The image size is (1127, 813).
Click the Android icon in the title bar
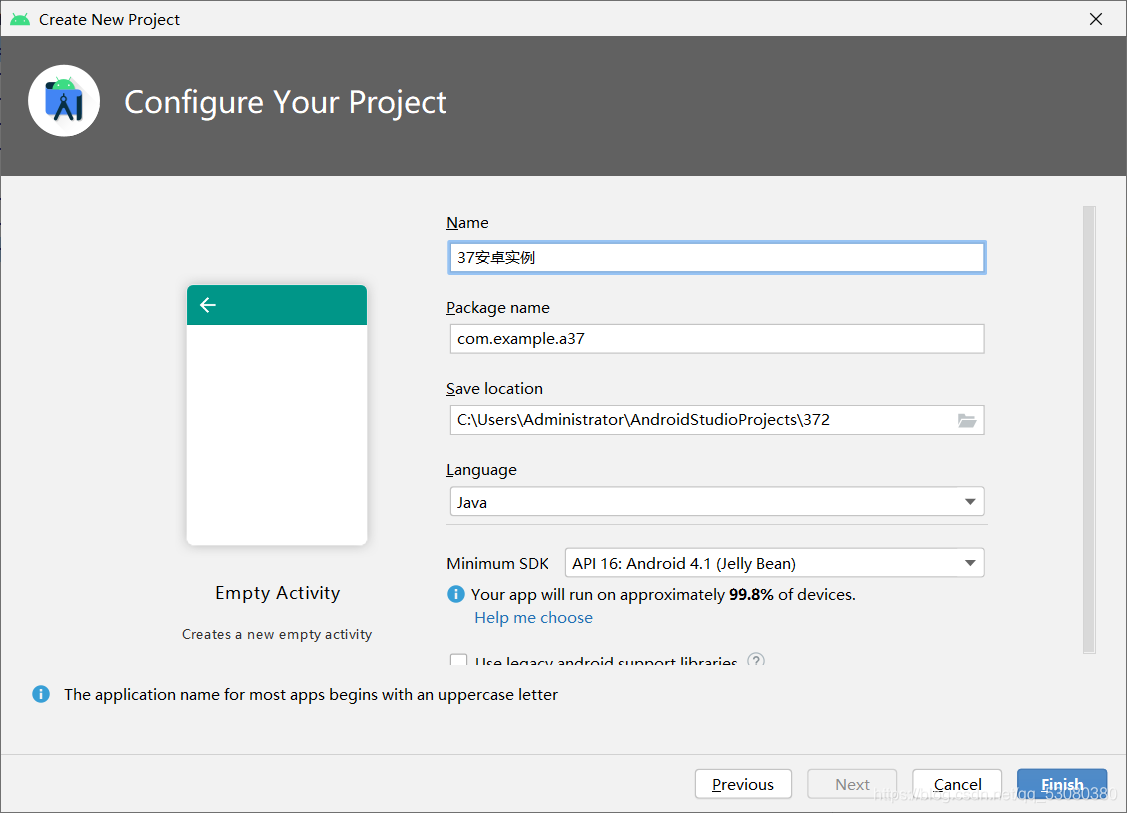[20, 19]
